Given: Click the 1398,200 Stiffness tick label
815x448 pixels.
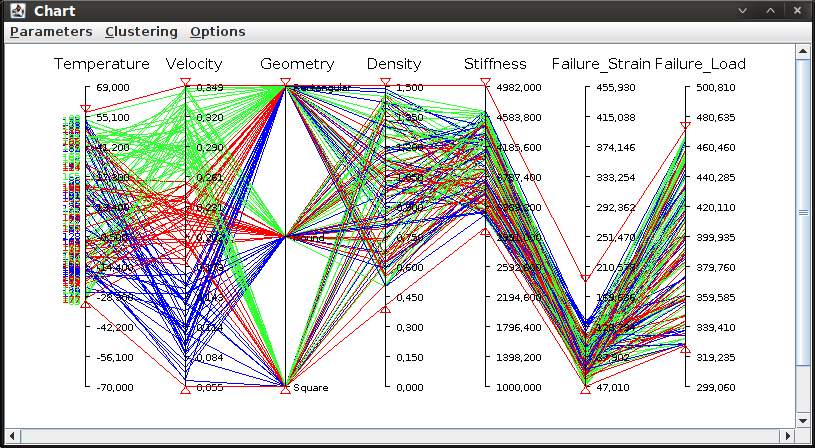Looking at the screenshot, I should click(x=519, y=358).
